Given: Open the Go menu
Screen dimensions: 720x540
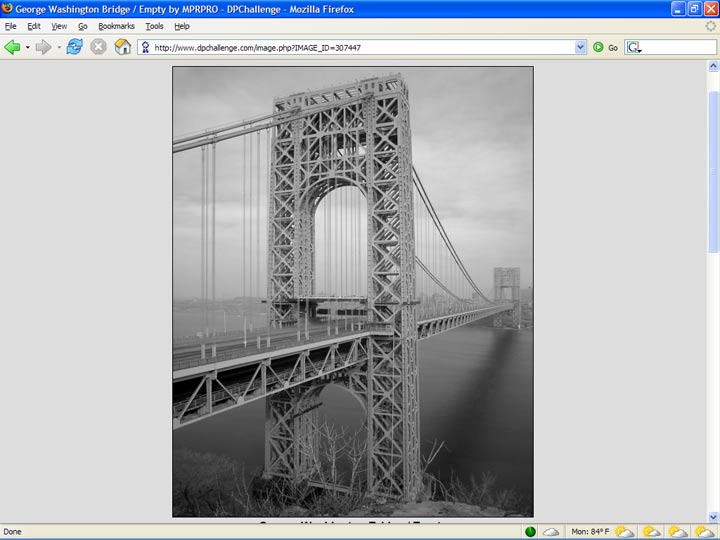Looking at the screenshot, I should [83, 26].
